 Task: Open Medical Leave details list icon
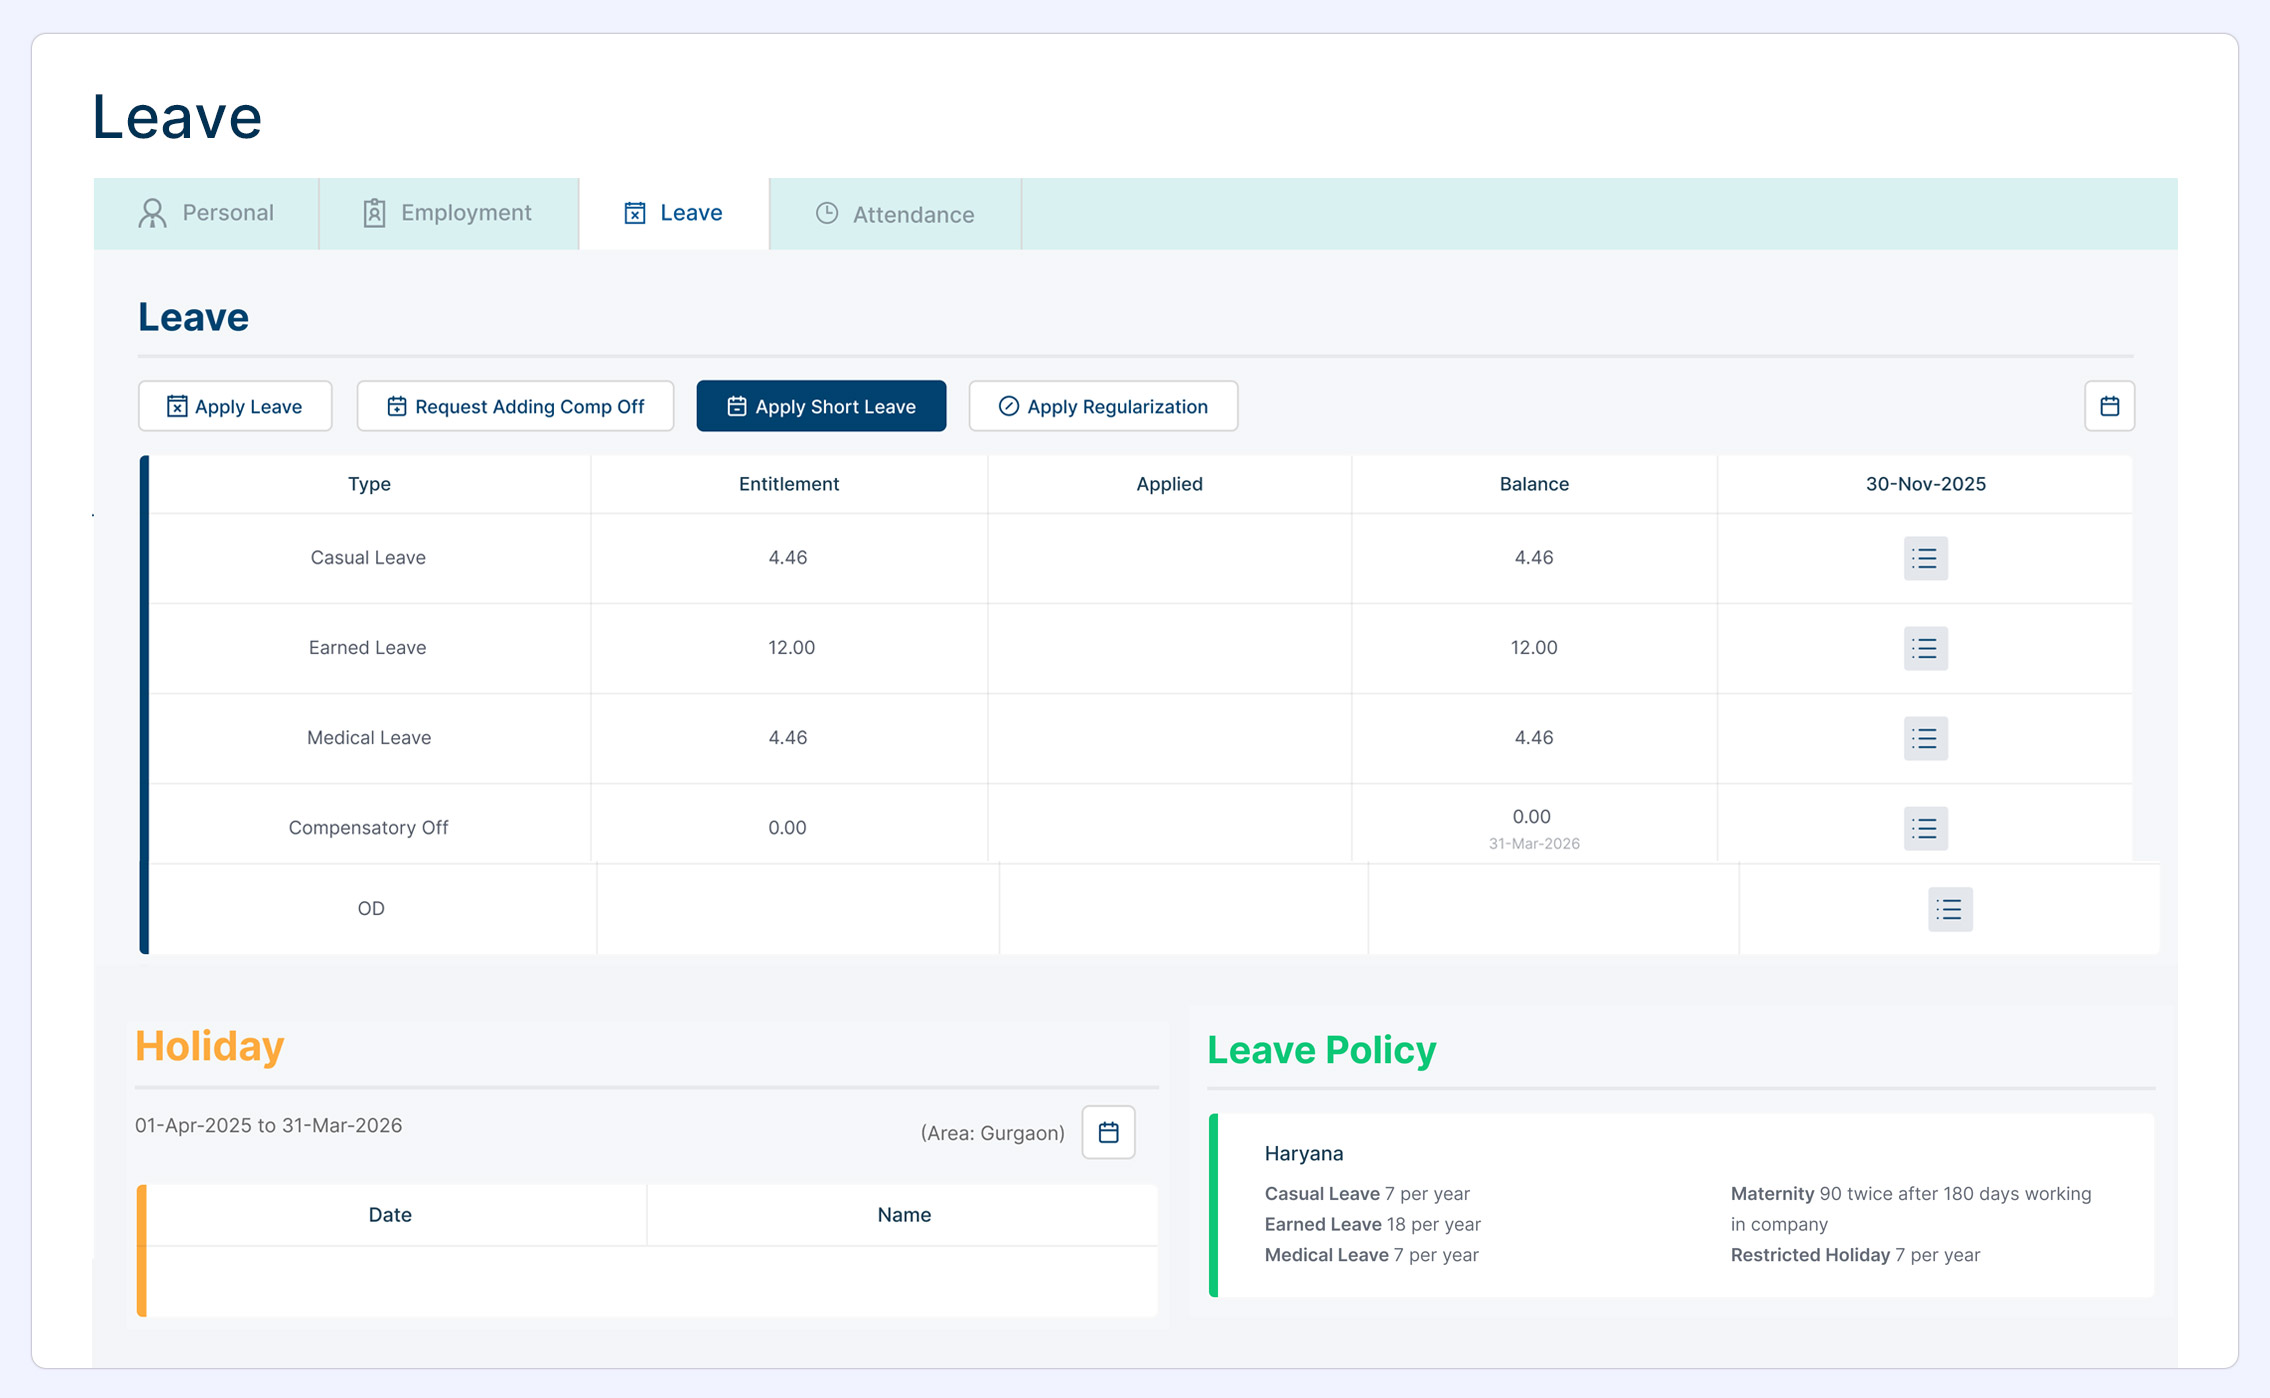point(1925,738)
